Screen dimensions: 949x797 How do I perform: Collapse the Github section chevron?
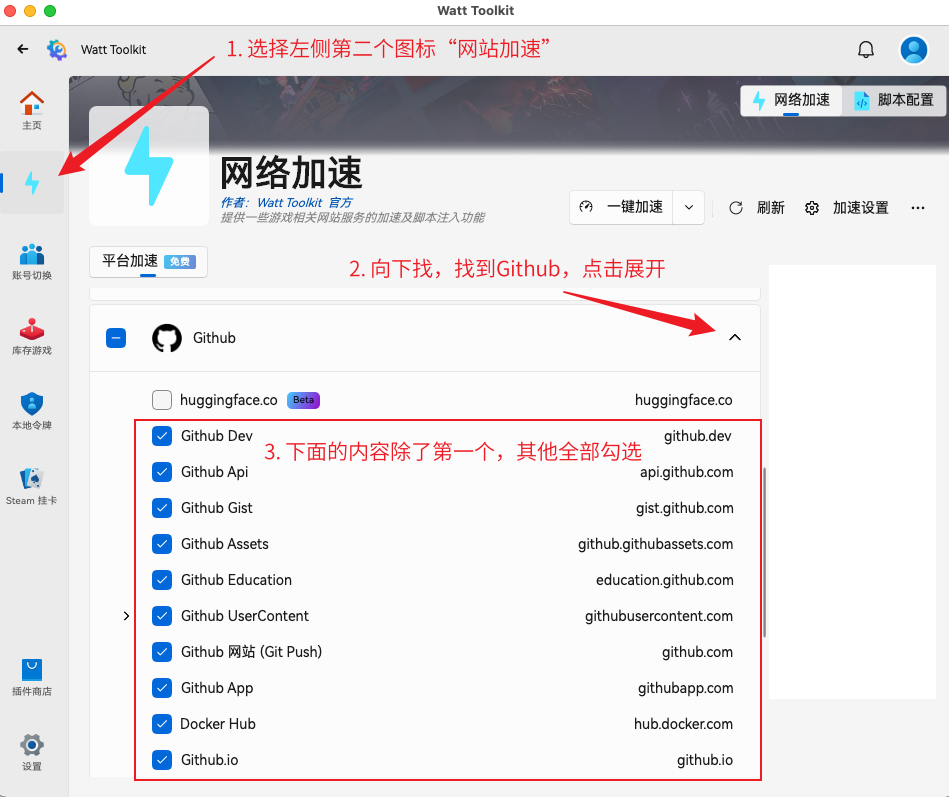coord(735,338)
